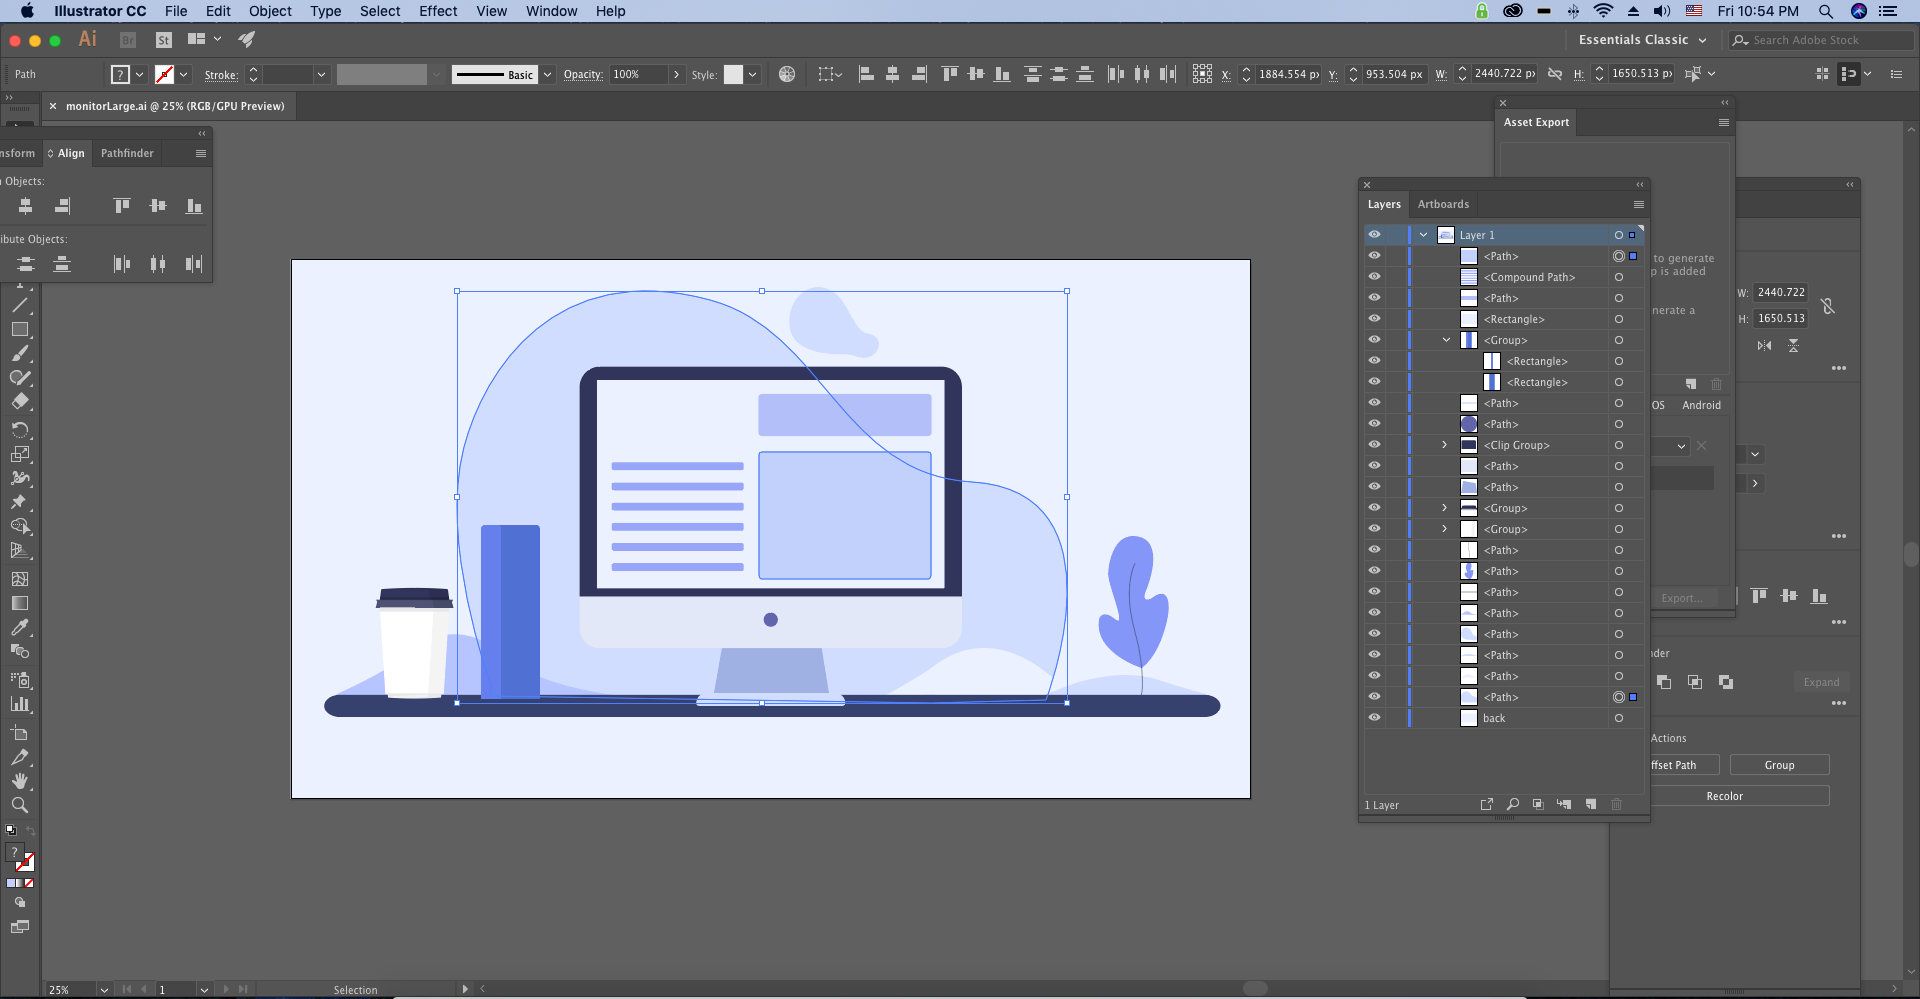Select the Artboard tool
Viewport: 1920px width, 999px height.
pos(20,733)
